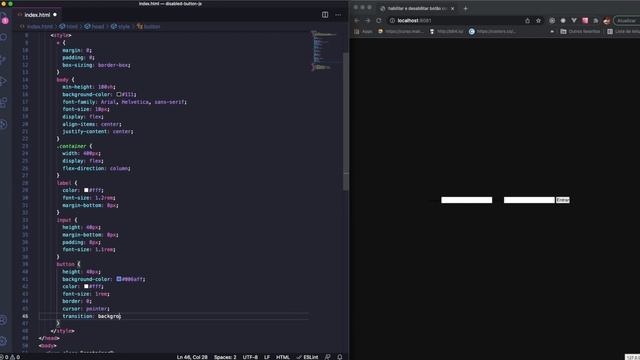This screenshot has height=360, width=640.
Task: Focus the second white input beside Enviar
Action: coord(529,200)
